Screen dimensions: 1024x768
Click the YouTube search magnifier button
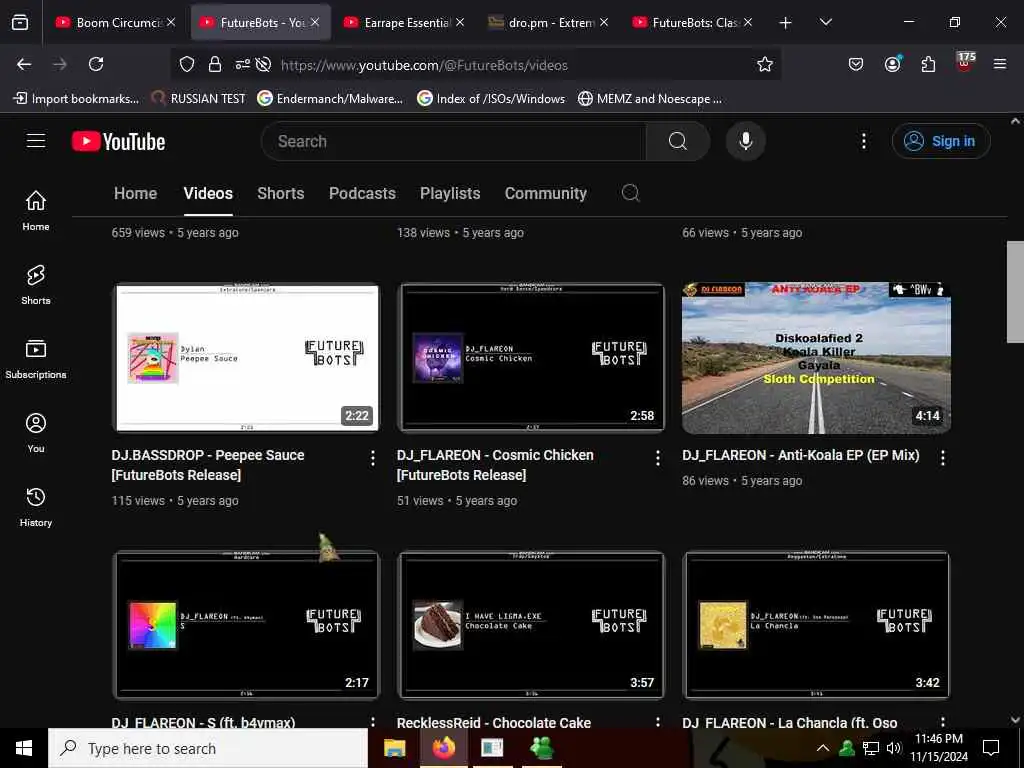coord(677,141)
